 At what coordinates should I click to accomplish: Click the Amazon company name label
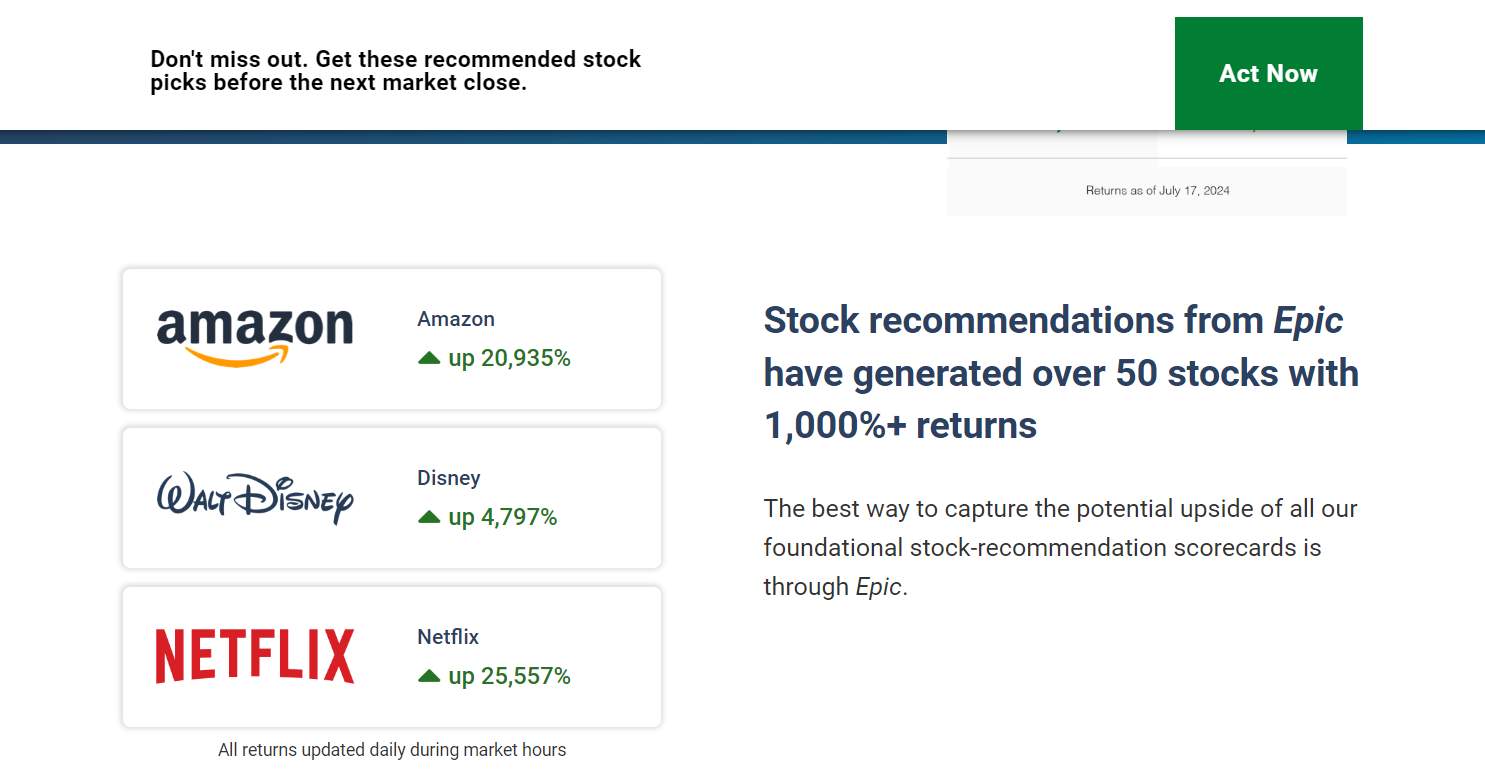(x=456, y=319)
